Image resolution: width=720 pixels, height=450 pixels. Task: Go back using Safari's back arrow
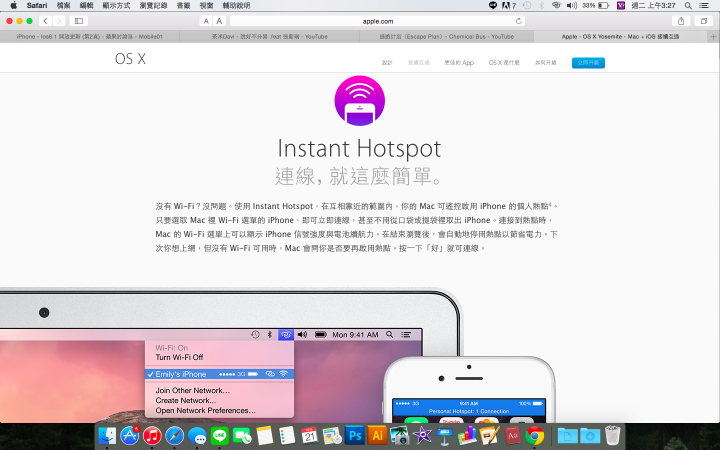tap(45, 21)
